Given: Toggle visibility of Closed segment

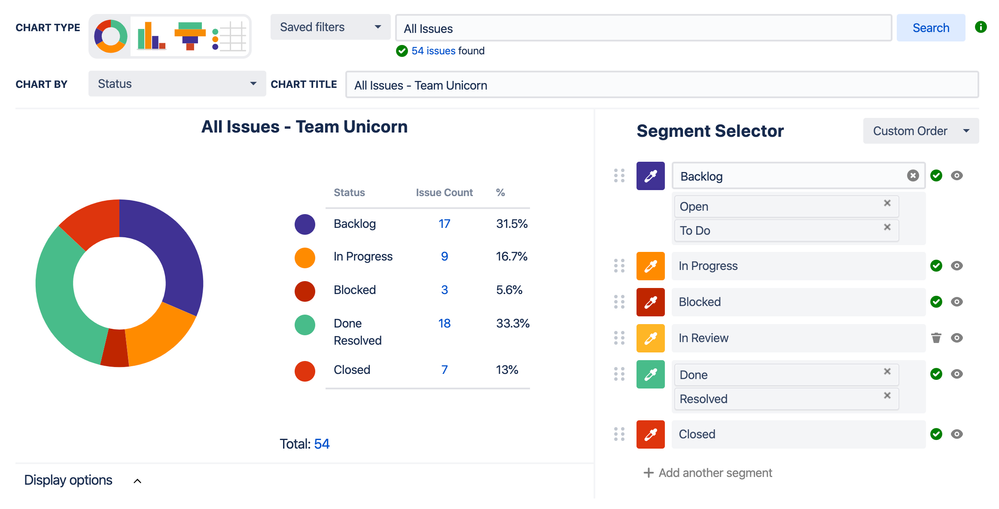Looking at the screenshot, I should [957, 434].
